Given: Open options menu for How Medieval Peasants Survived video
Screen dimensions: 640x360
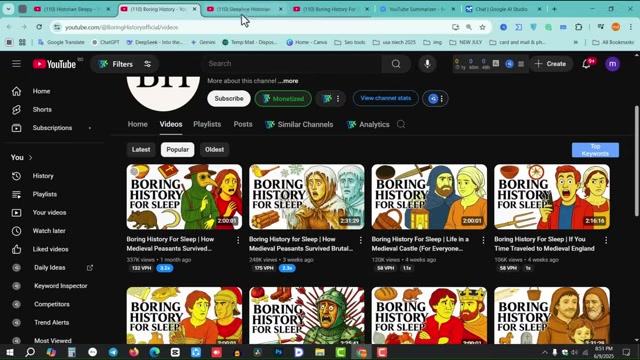Looking at the screenshot, I should point(238,240).
